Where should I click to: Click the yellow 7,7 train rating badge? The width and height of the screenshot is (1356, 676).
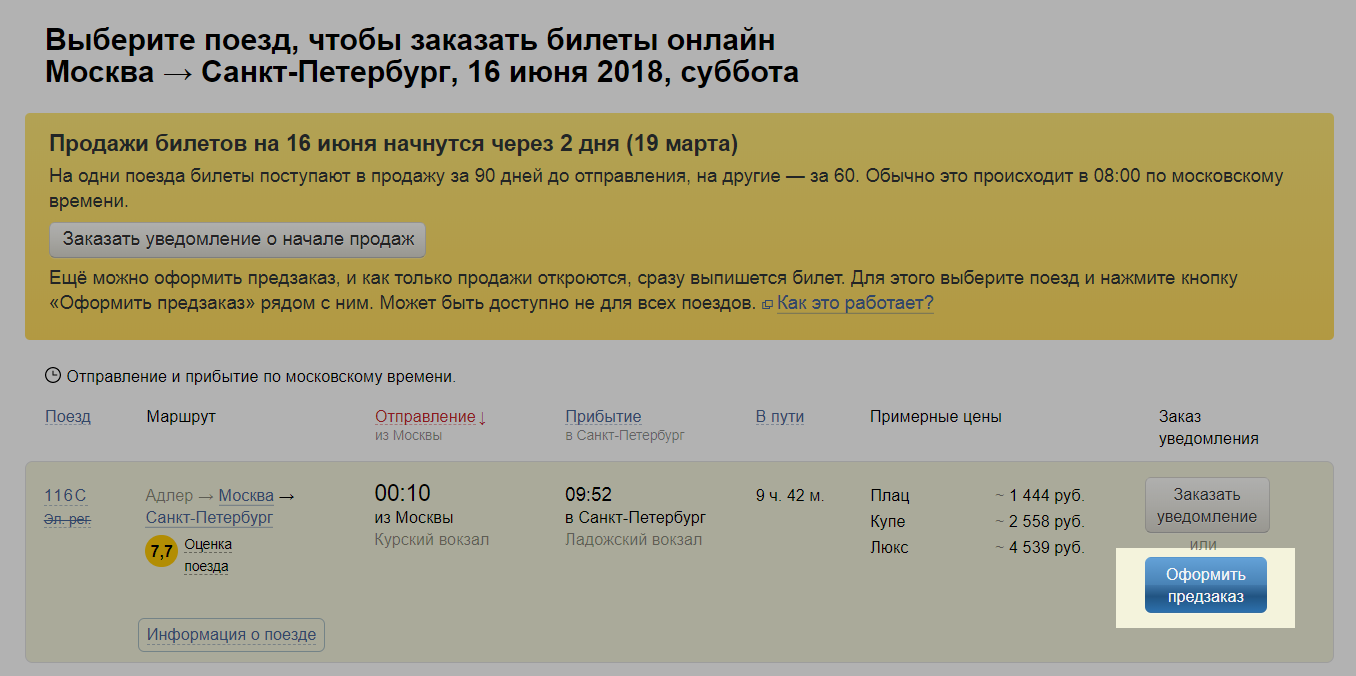pyautogui.click(x=161, y=550)
